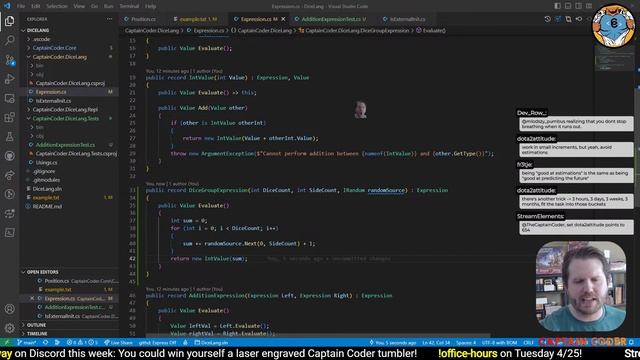Open Explorer's three-dot Views and More Actions
The width and height of the screenshot is (640, 360).
[109, 19]
